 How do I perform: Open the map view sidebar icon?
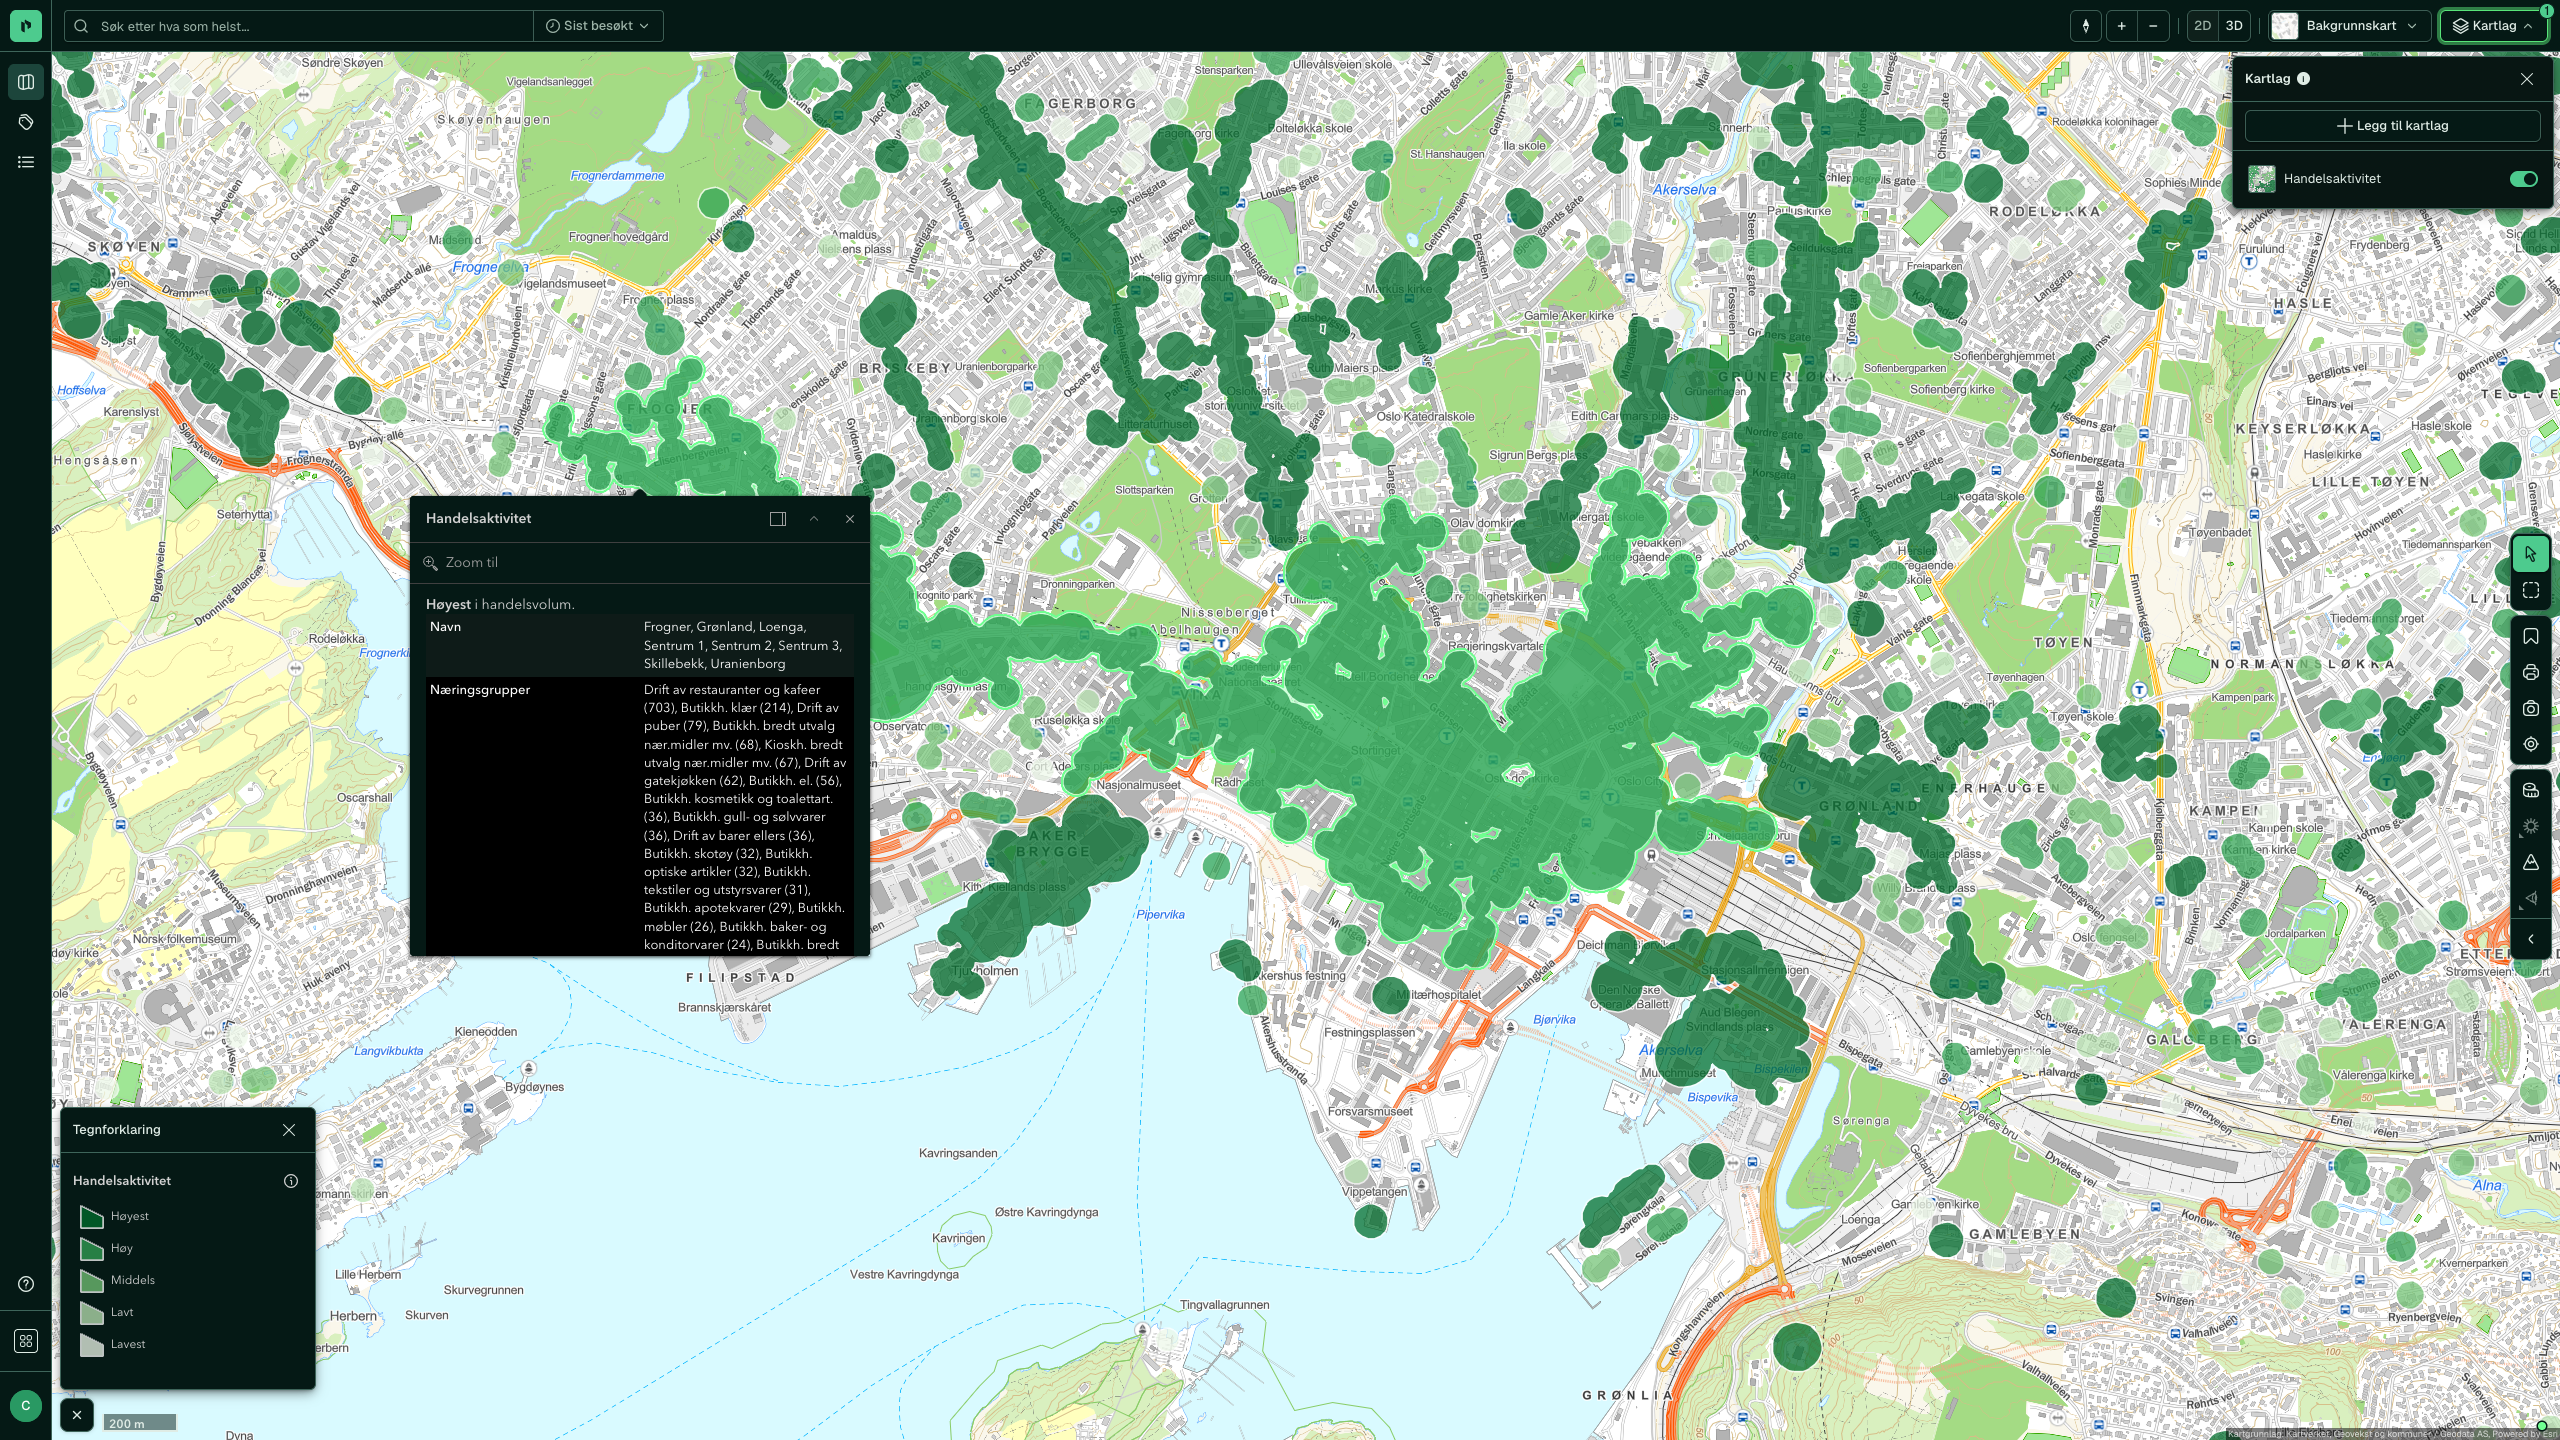[26, 82]
